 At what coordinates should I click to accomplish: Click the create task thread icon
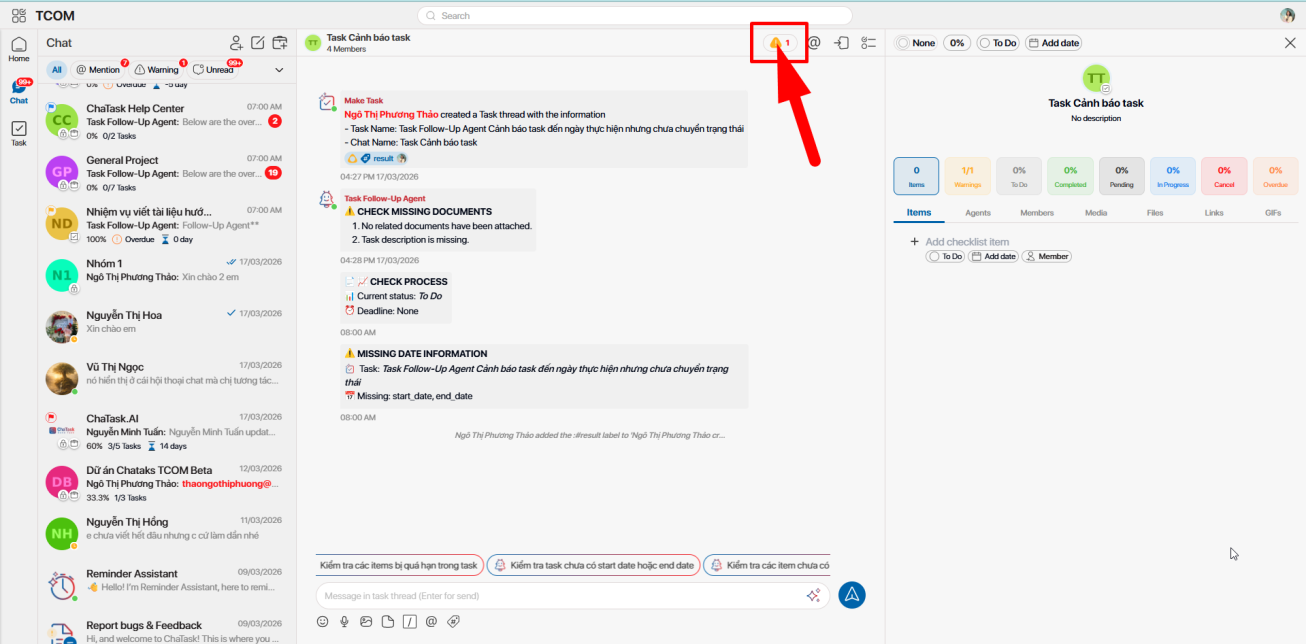pyautogui.click(x=280, y=43)
